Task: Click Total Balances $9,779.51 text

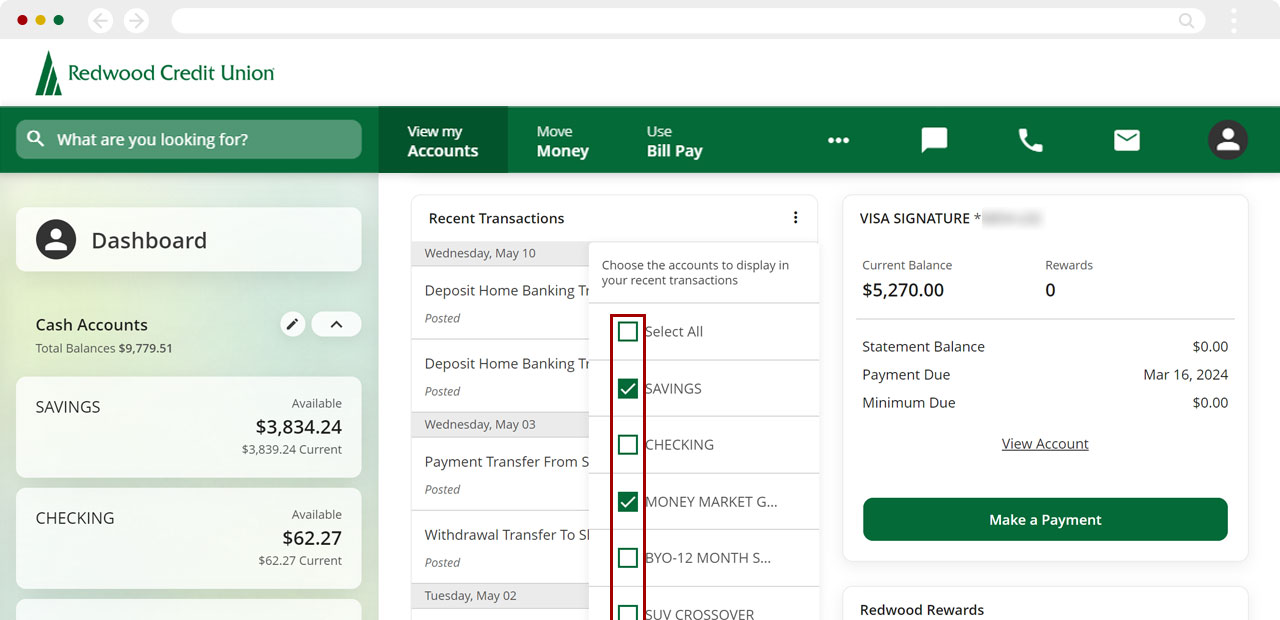Action: pyautogui.click(x=104, y=348)
